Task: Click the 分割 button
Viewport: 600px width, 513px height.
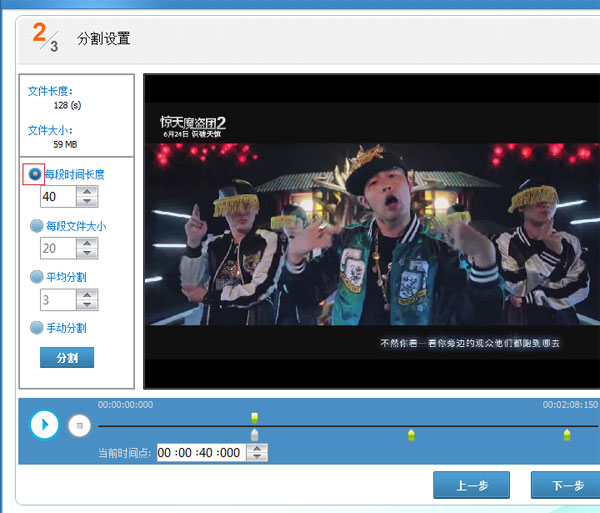Action: tap(67, 357)
